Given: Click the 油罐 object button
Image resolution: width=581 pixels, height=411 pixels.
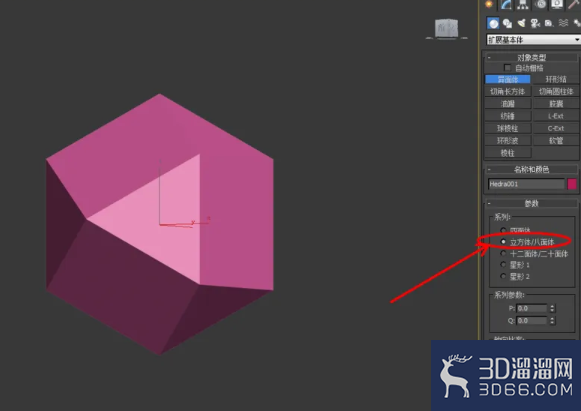Looking at the screenshot, I should (508, 104).
